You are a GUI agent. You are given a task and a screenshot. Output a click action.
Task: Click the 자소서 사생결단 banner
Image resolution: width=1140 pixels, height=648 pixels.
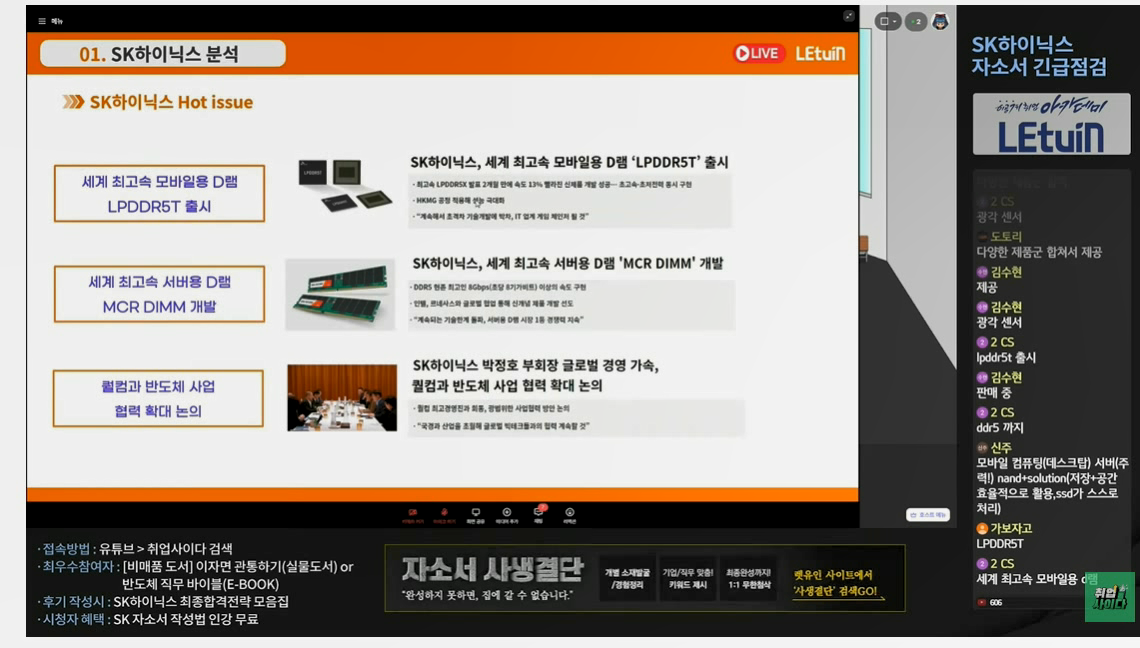(x=645, y=578)
